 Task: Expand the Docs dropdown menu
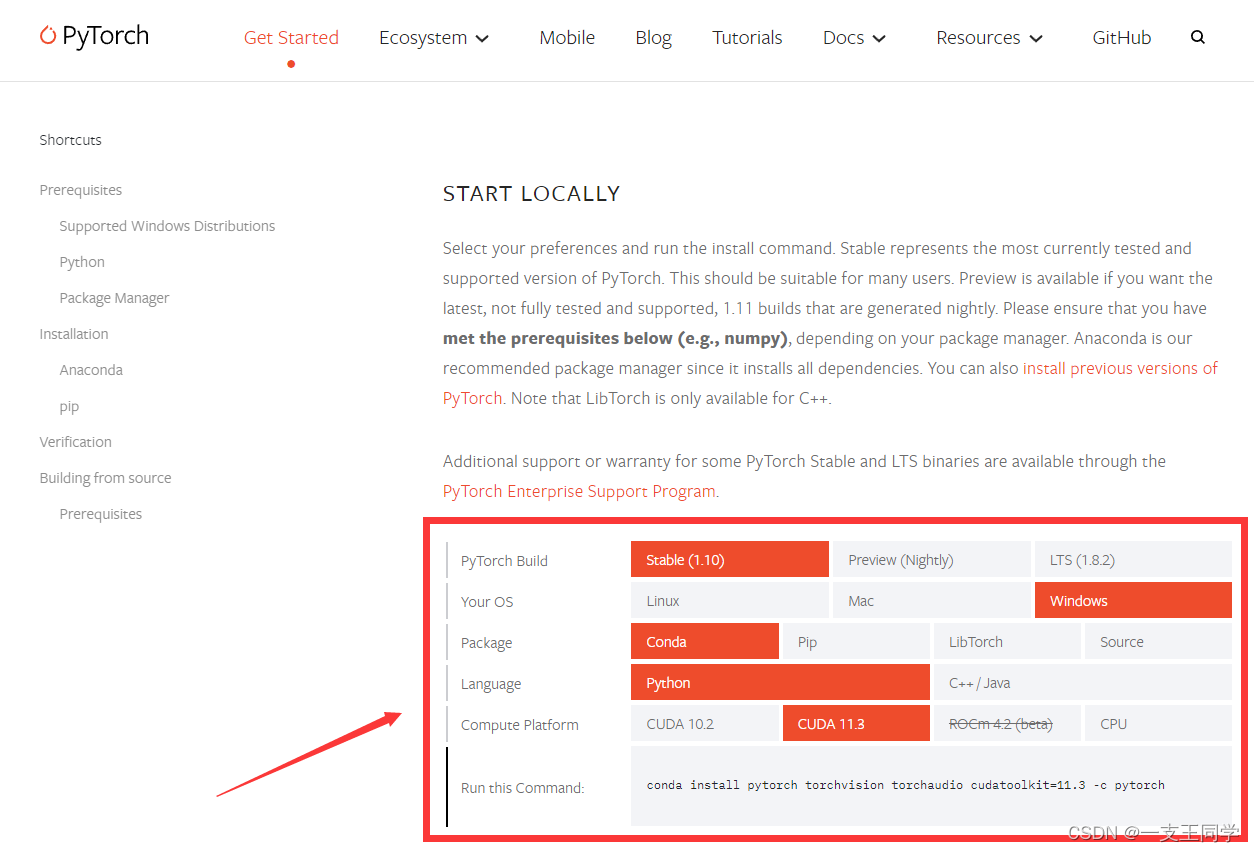854,38
